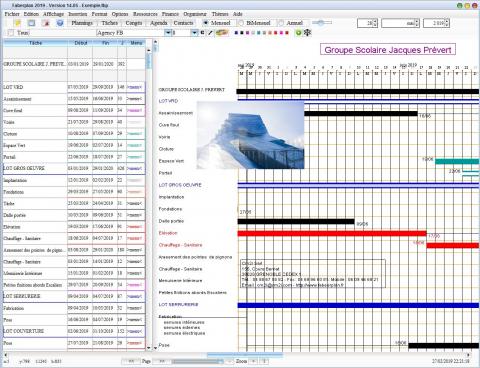Select the Annuel radio option
Image resolution: width=480 pixels, height=368 pixels.
click(281, 23)
